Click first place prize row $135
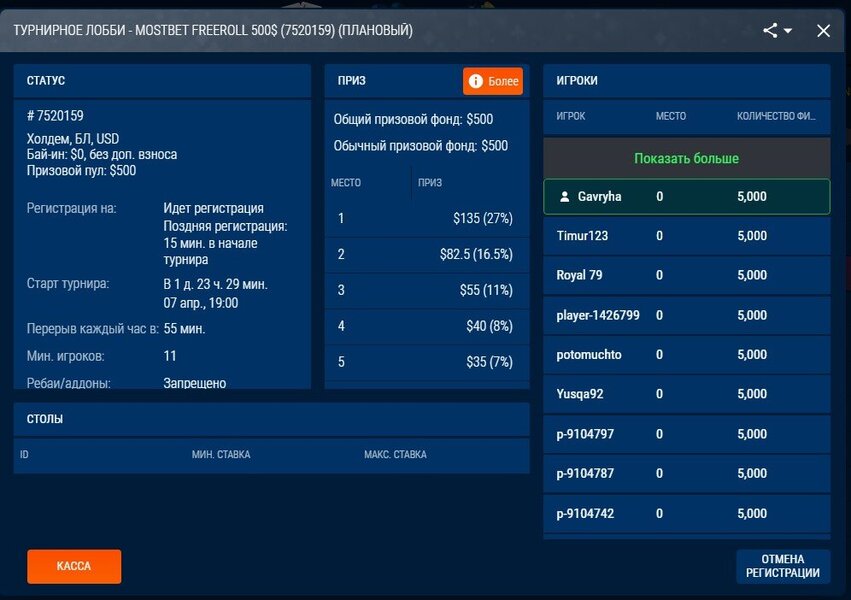The image size is (851, 600). tap(427, 218)
